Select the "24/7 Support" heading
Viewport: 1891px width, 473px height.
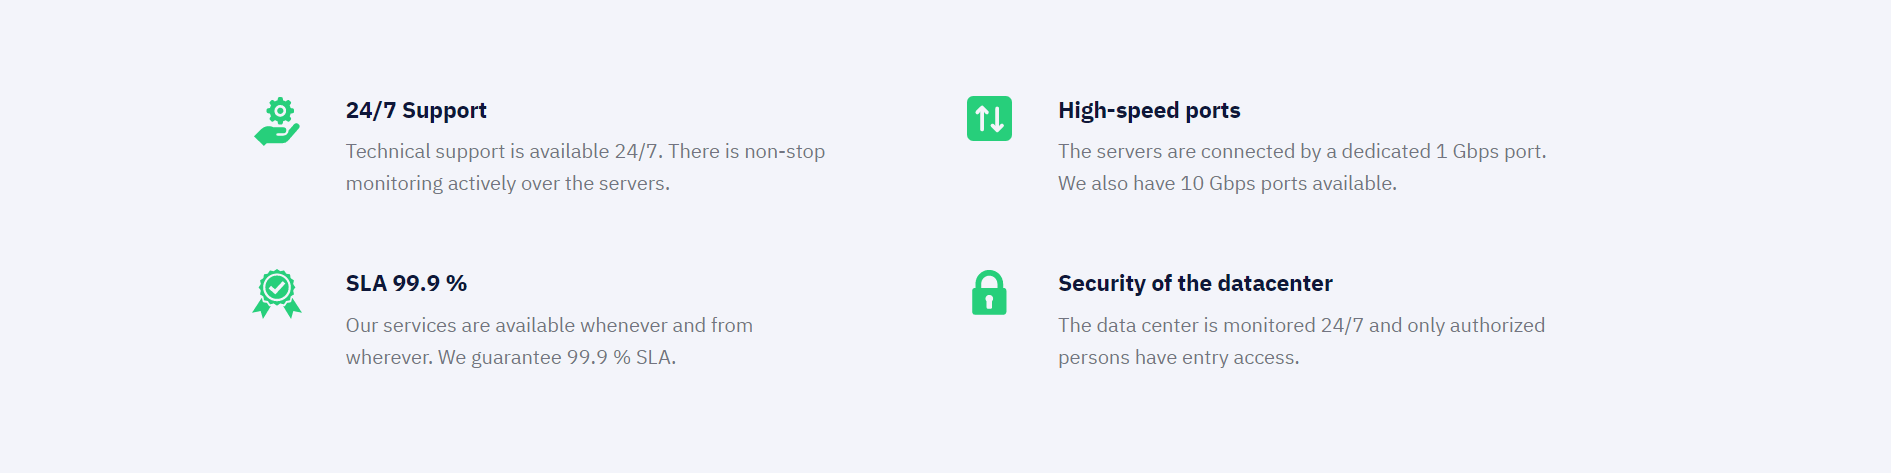[416, 111]
